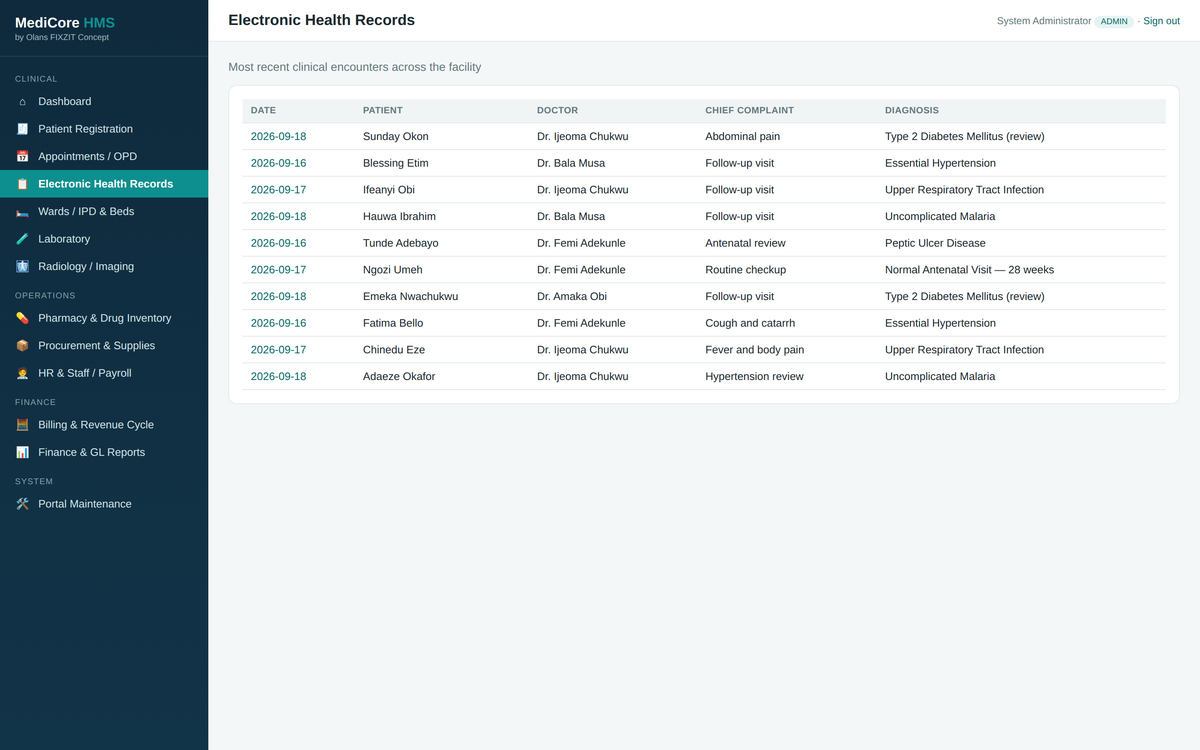Viewport: 1200px width, 750px height.
Task: Open Hauwa Ibrahim's 2026-09-18 encounter date
Action: coord(278,216)
